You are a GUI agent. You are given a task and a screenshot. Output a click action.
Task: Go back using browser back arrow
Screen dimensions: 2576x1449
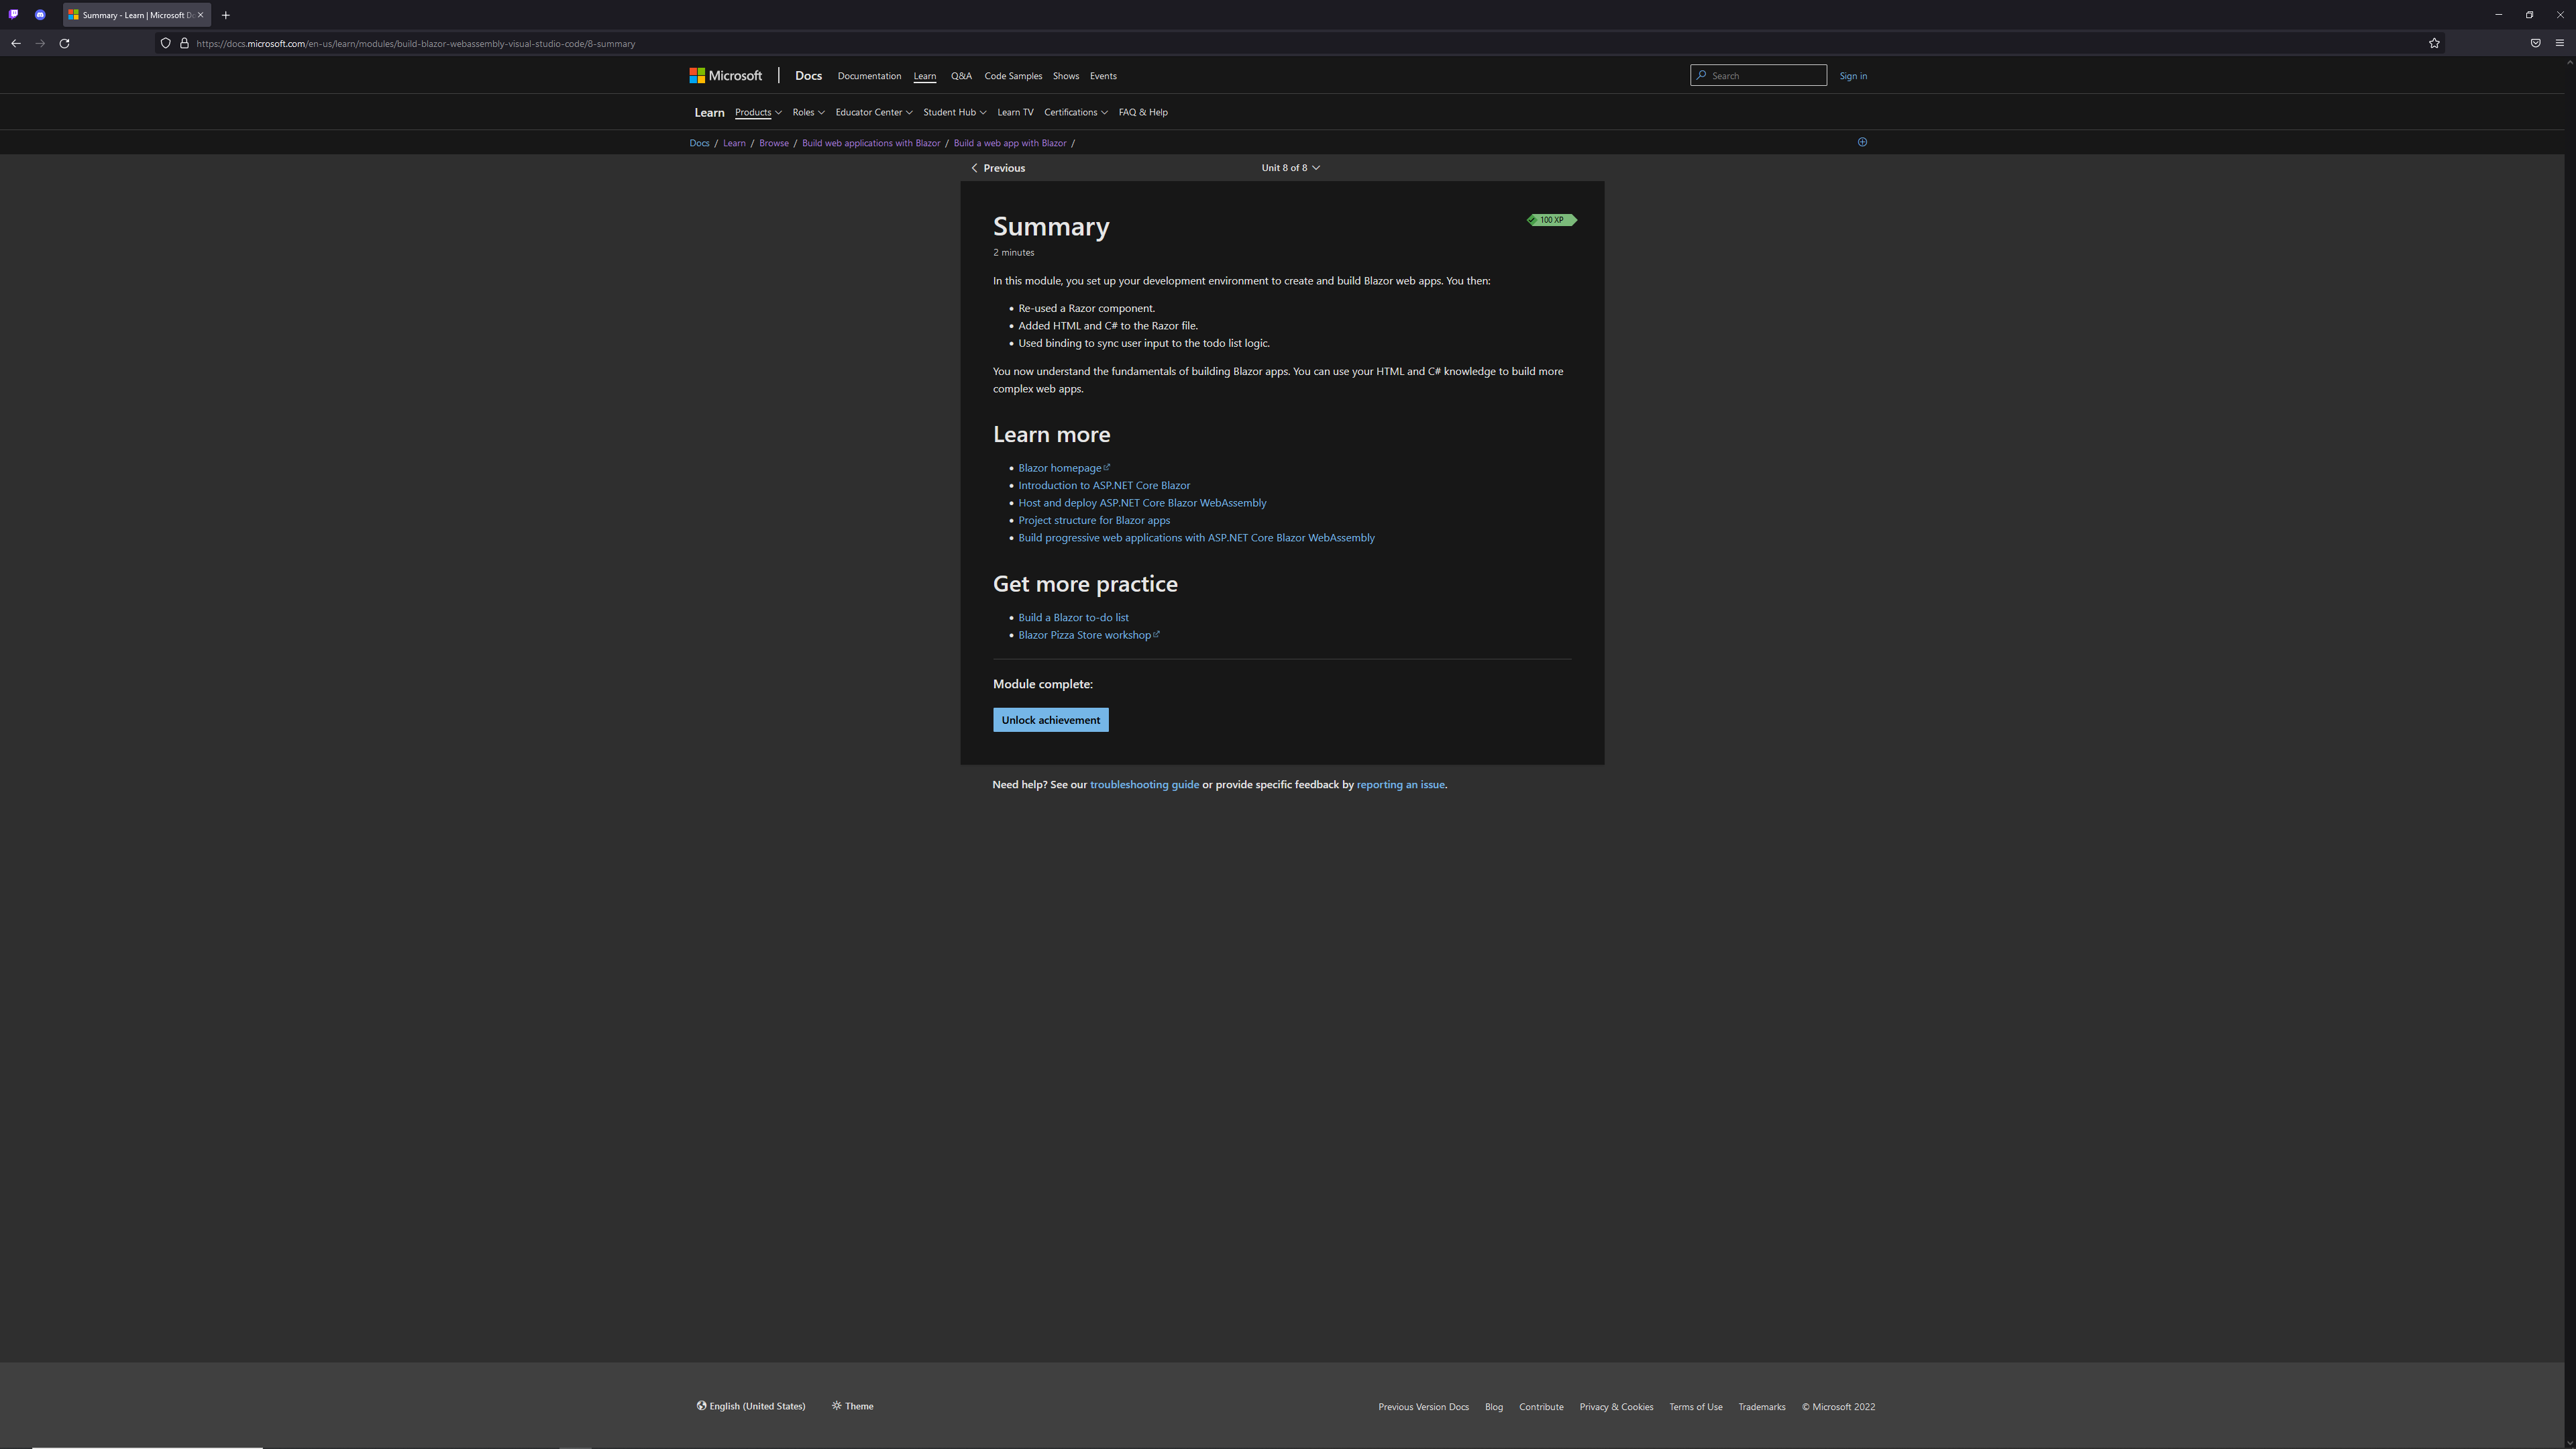(x=16, y=43)
